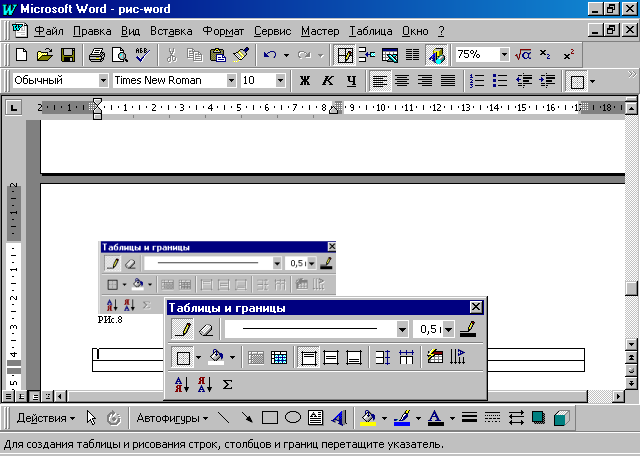Viewport: 640px width, 456px height.
Task: Insert table icon in front panel
Action: [279, 358]
